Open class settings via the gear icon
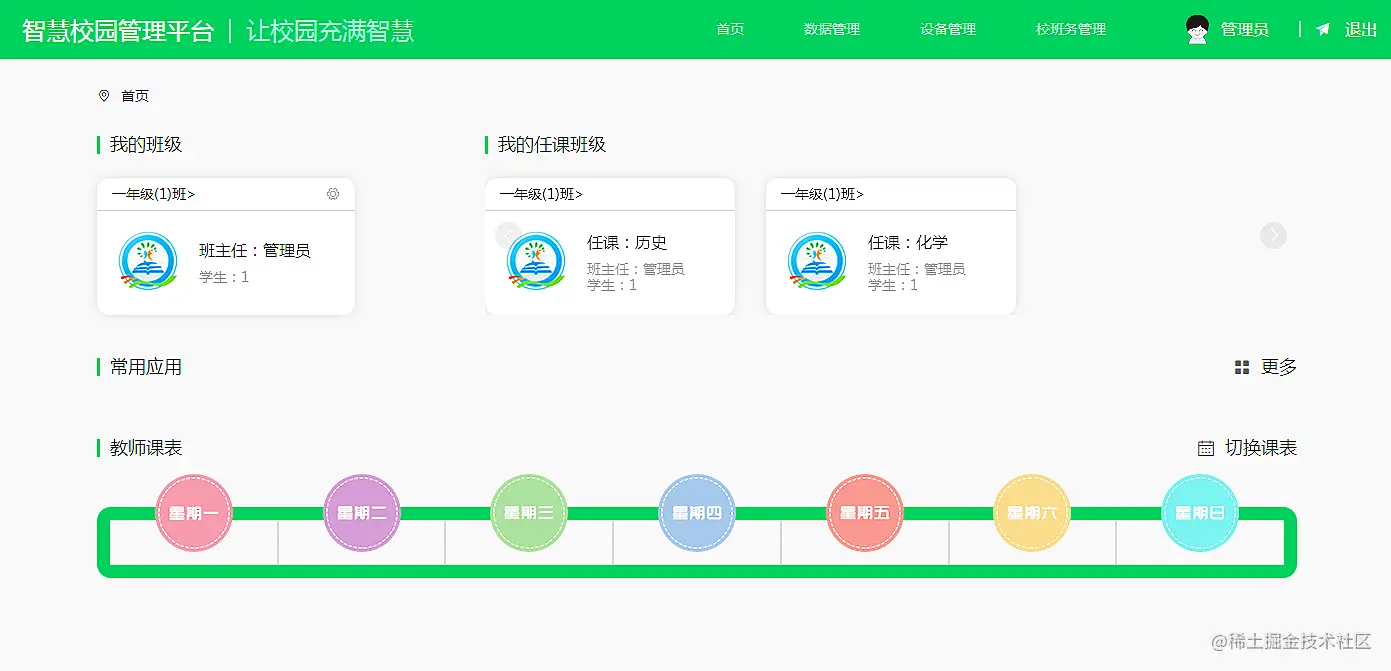 [333, 194]
